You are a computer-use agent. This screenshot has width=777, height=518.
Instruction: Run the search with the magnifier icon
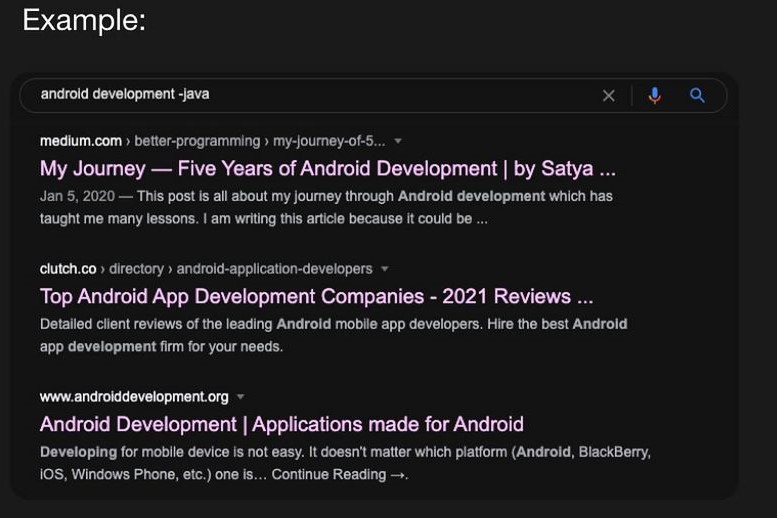pos(697,95)
